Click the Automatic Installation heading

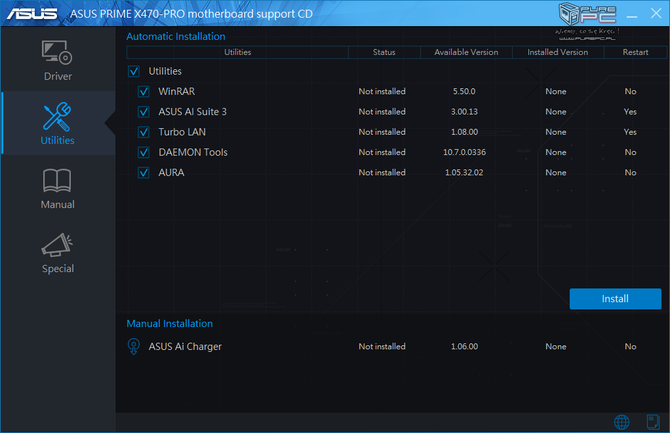(x=176, y=36)
